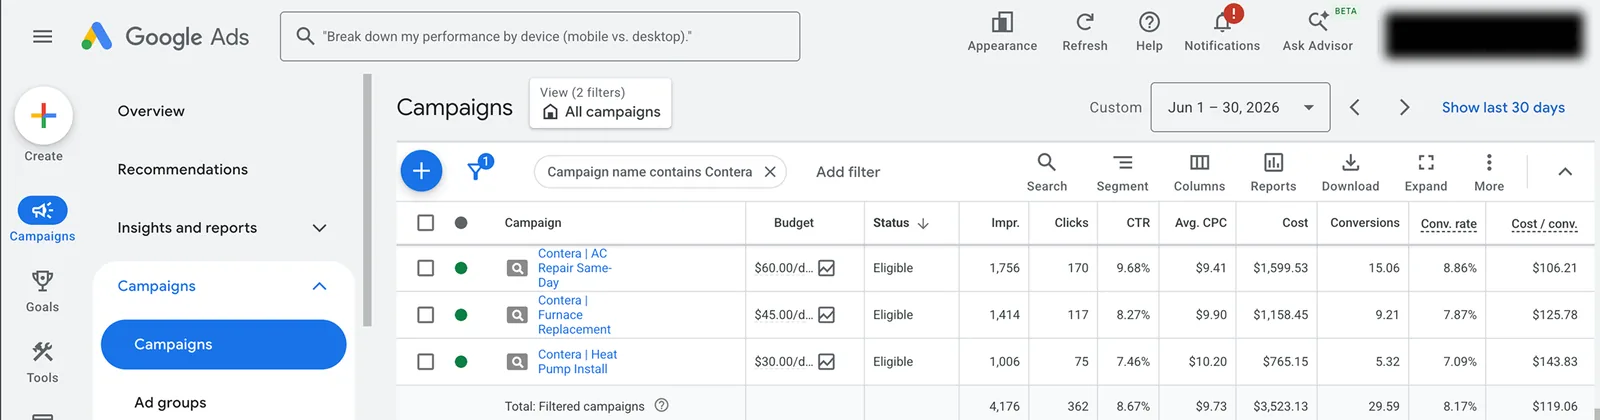Go to the previous date range
The height and width of the screenshot is (420, 1600).
point(1354,107)
